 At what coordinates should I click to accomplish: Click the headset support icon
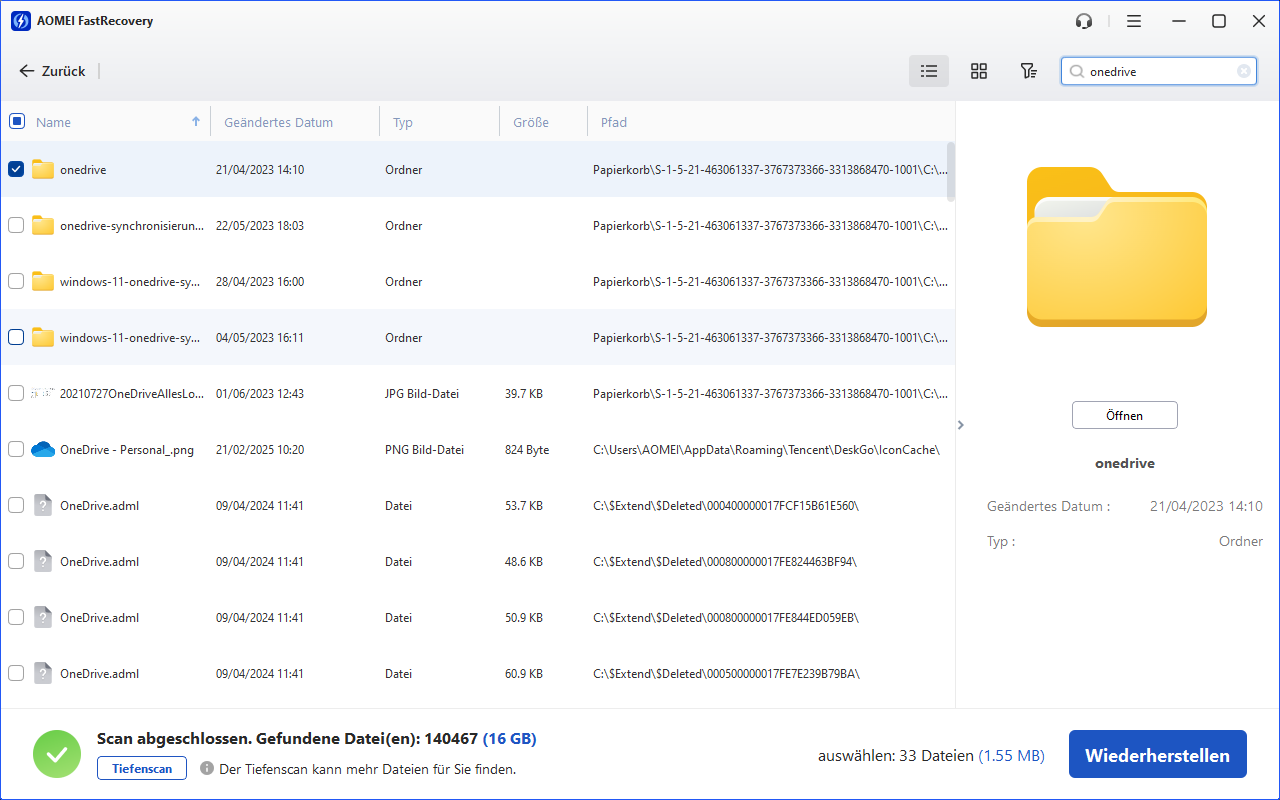pos(1083,21)
